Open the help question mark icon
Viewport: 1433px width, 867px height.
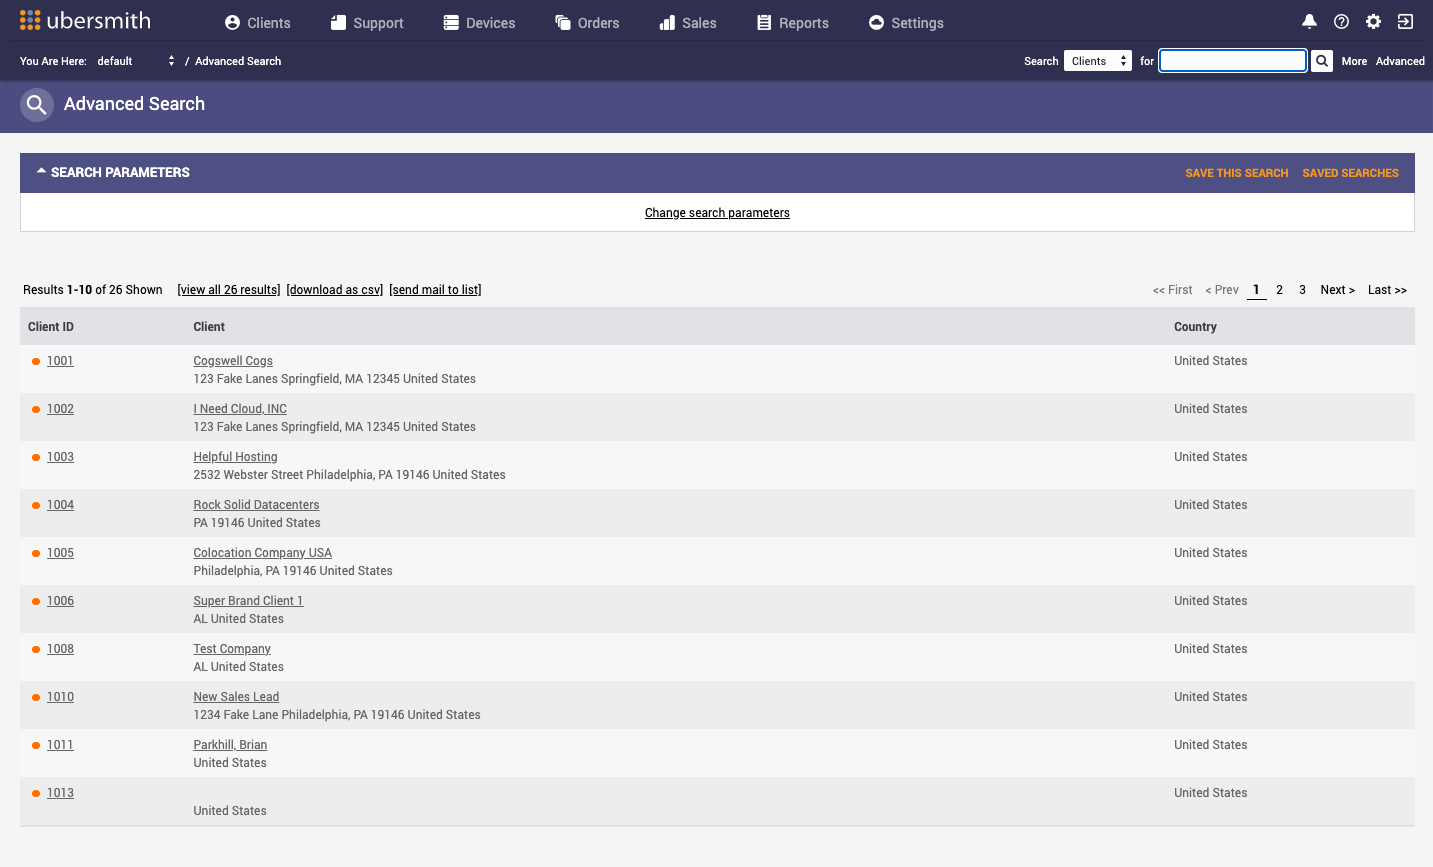(x=1341, y=22)
